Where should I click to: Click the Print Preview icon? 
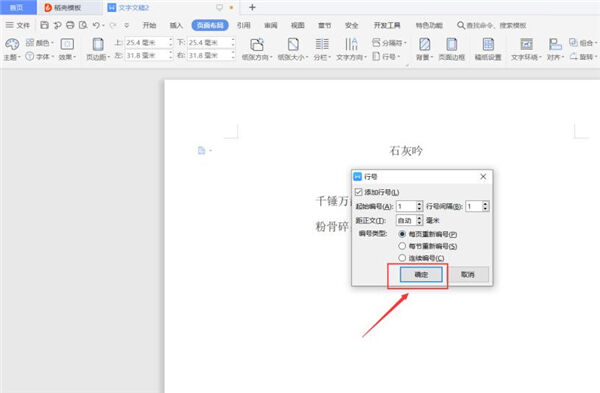click(x=83, y=25)
